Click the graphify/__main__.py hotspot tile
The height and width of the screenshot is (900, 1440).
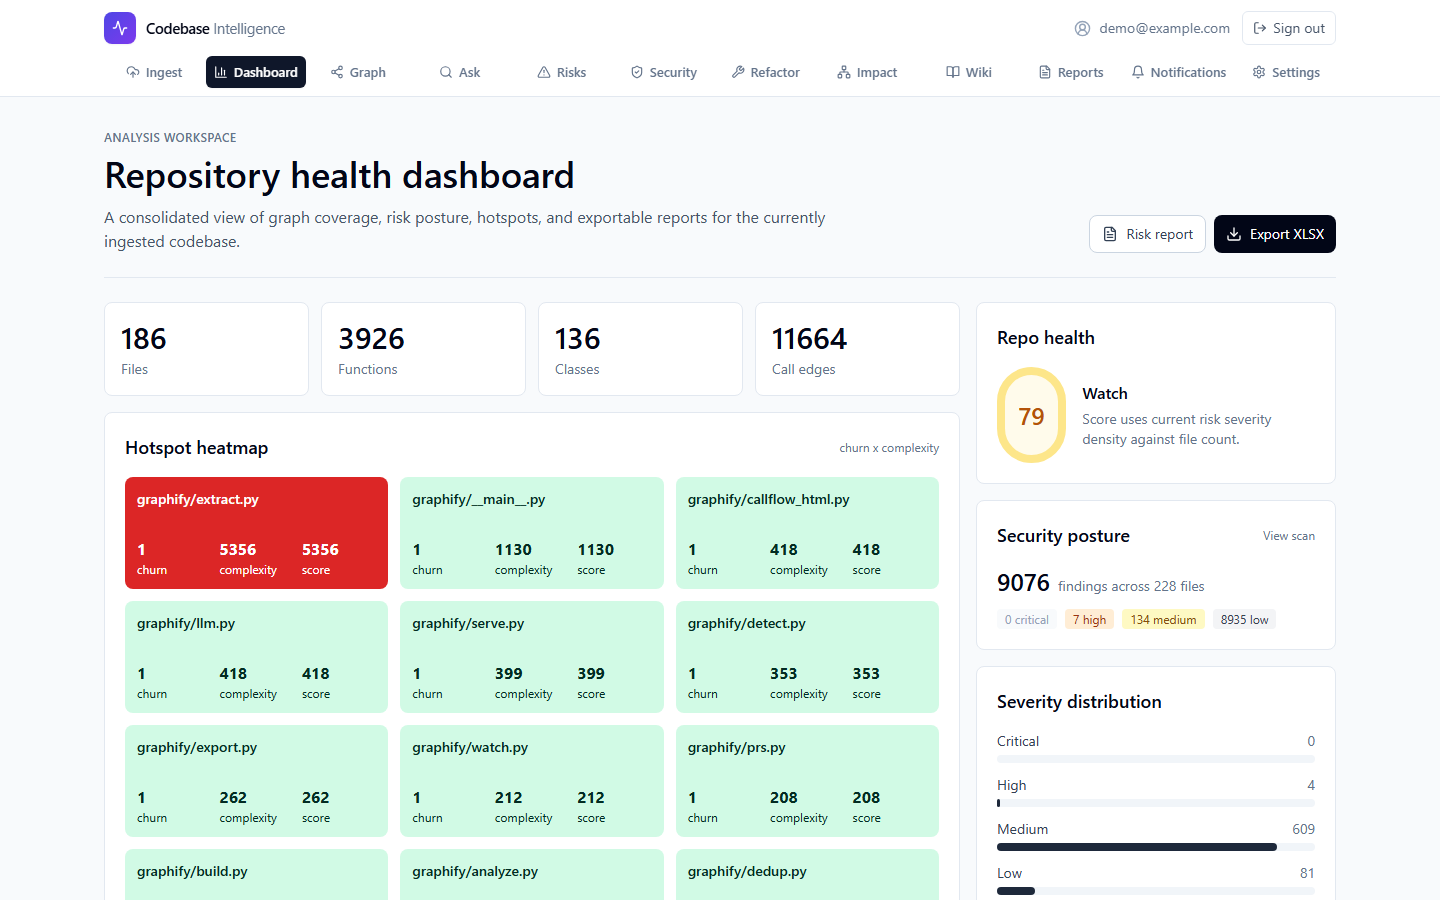coord(532,533)
